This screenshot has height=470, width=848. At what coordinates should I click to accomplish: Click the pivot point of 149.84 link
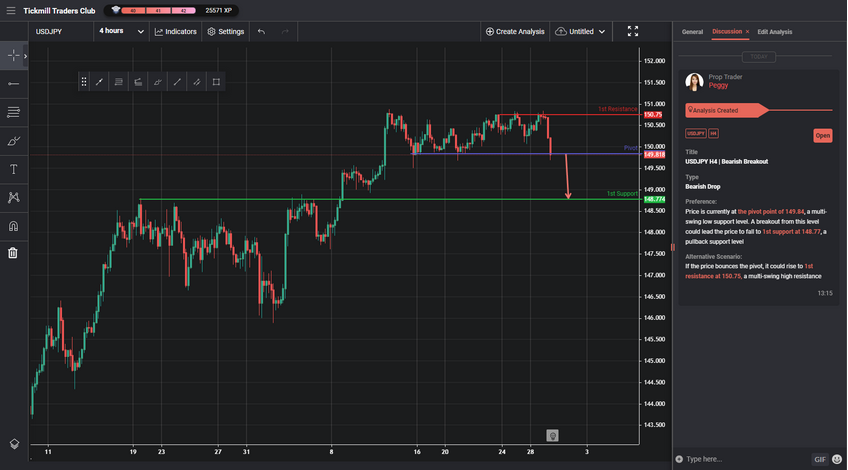coord(771,211)
